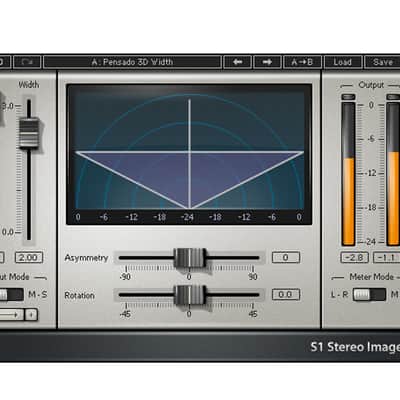Click the Width label above the fader

pyautogui.click(x=29, y=85)
